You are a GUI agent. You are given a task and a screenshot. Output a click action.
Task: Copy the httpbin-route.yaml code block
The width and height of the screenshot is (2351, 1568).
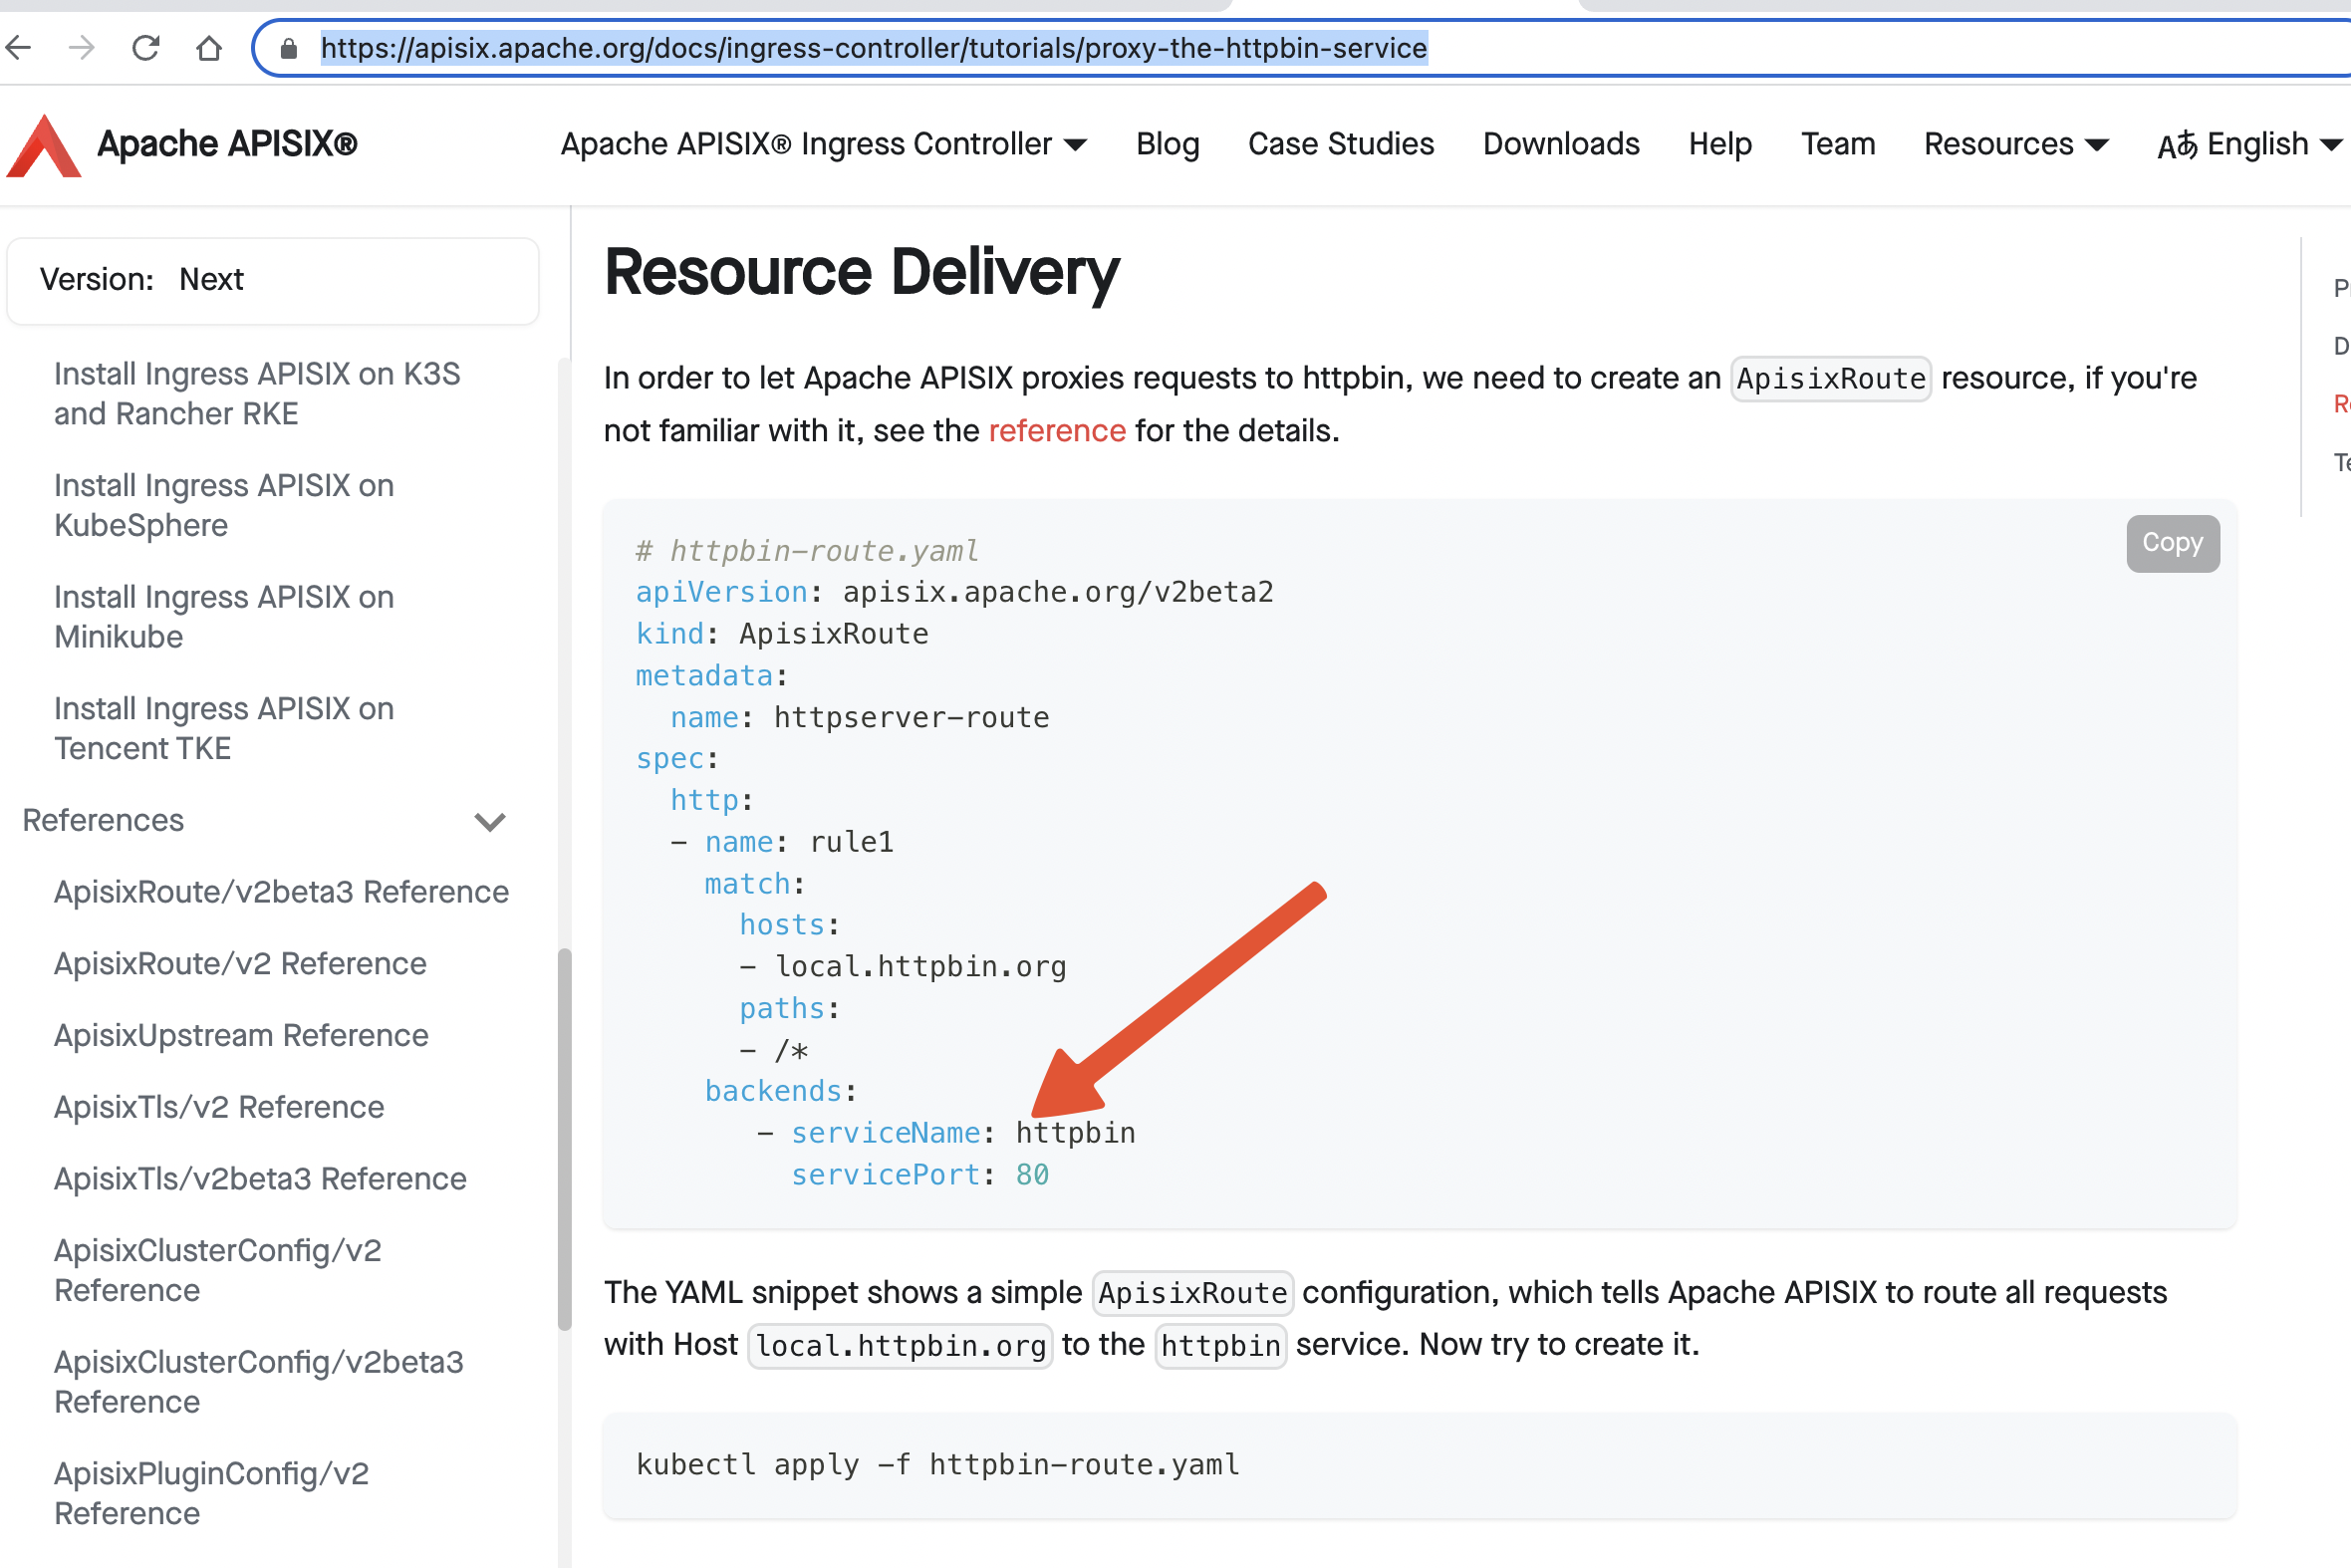point(2172,543)
